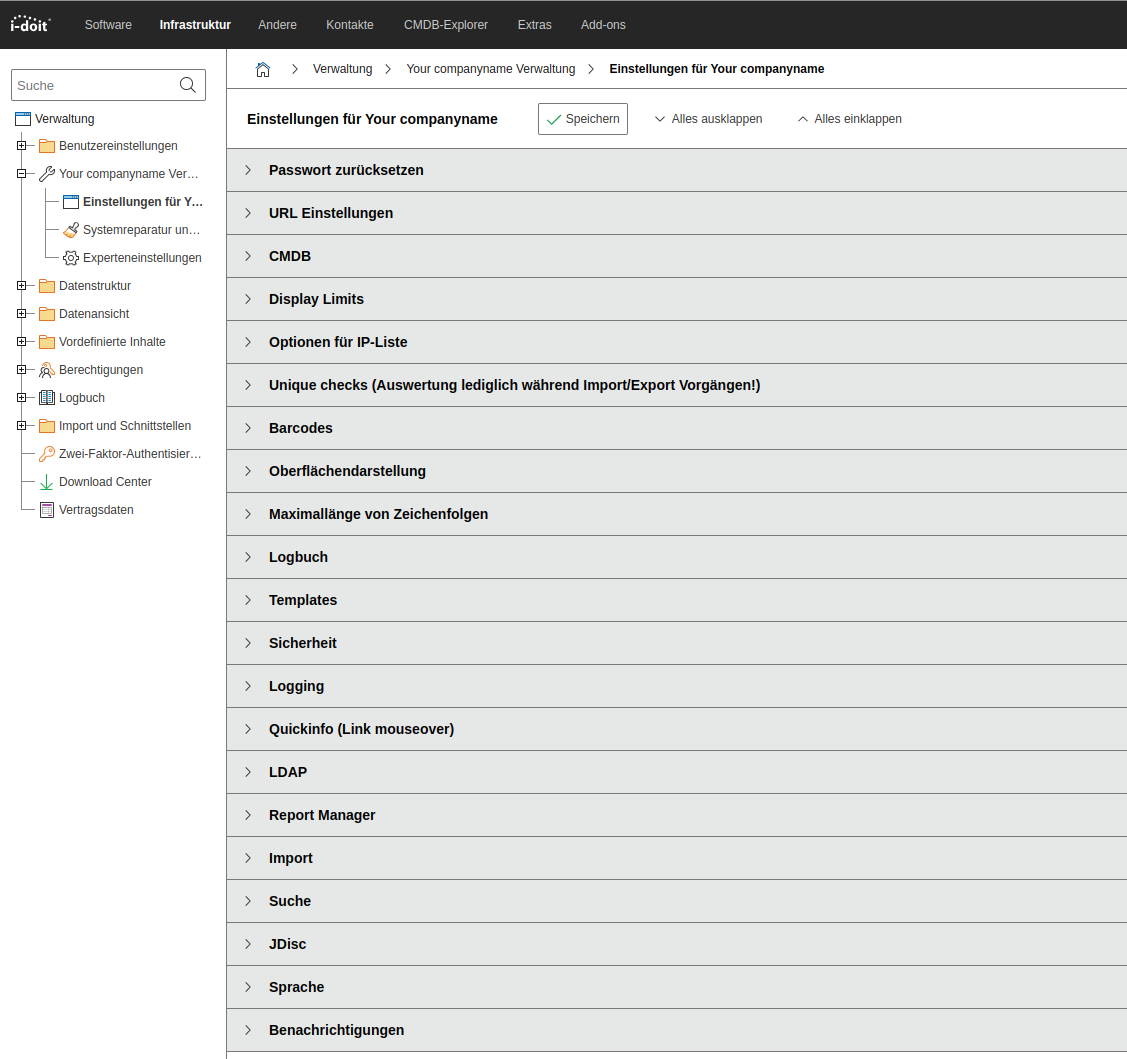Click the Systemreparatur brush icon
Viewport: 1127px width, 1059px height.
point(70,230)
